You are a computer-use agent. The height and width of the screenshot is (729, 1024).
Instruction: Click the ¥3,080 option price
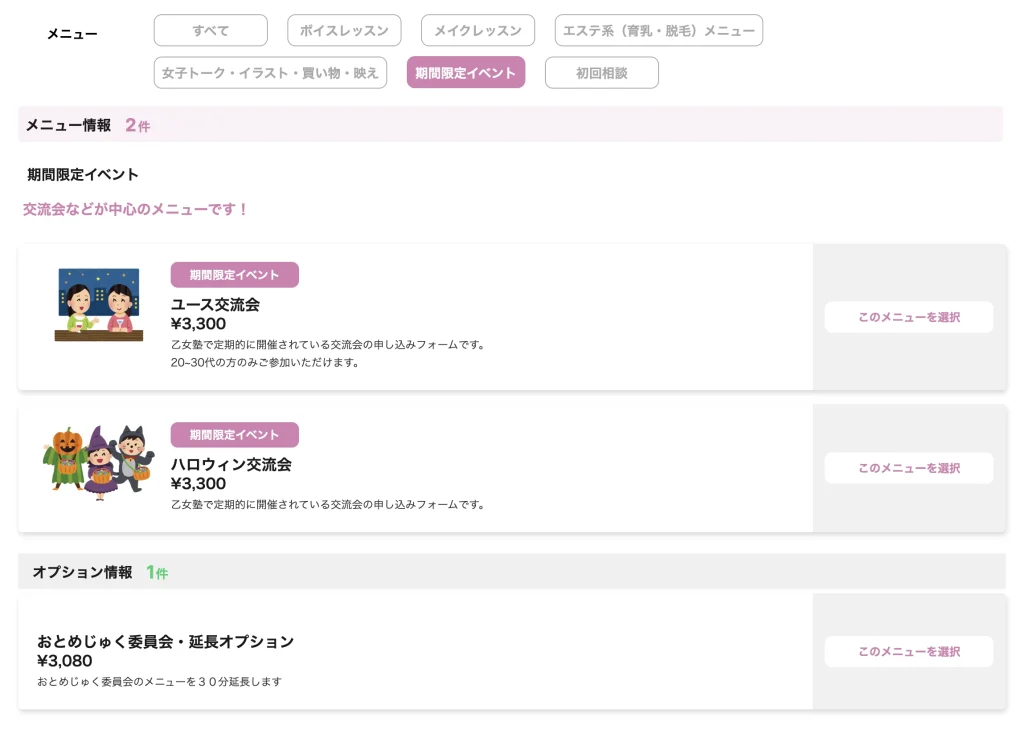pyautogui.click(x=64, y=661)
